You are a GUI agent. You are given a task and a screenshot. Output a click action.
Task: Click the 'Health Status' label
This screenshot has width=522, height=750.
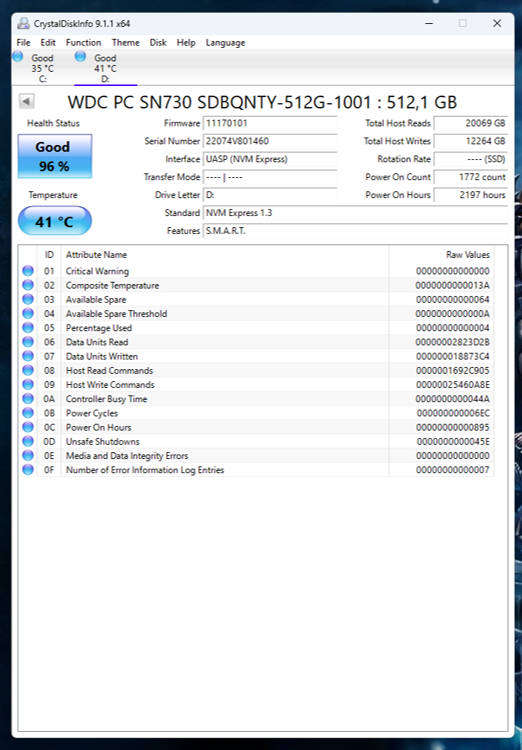pyautogui.click(x=53, y=123)
